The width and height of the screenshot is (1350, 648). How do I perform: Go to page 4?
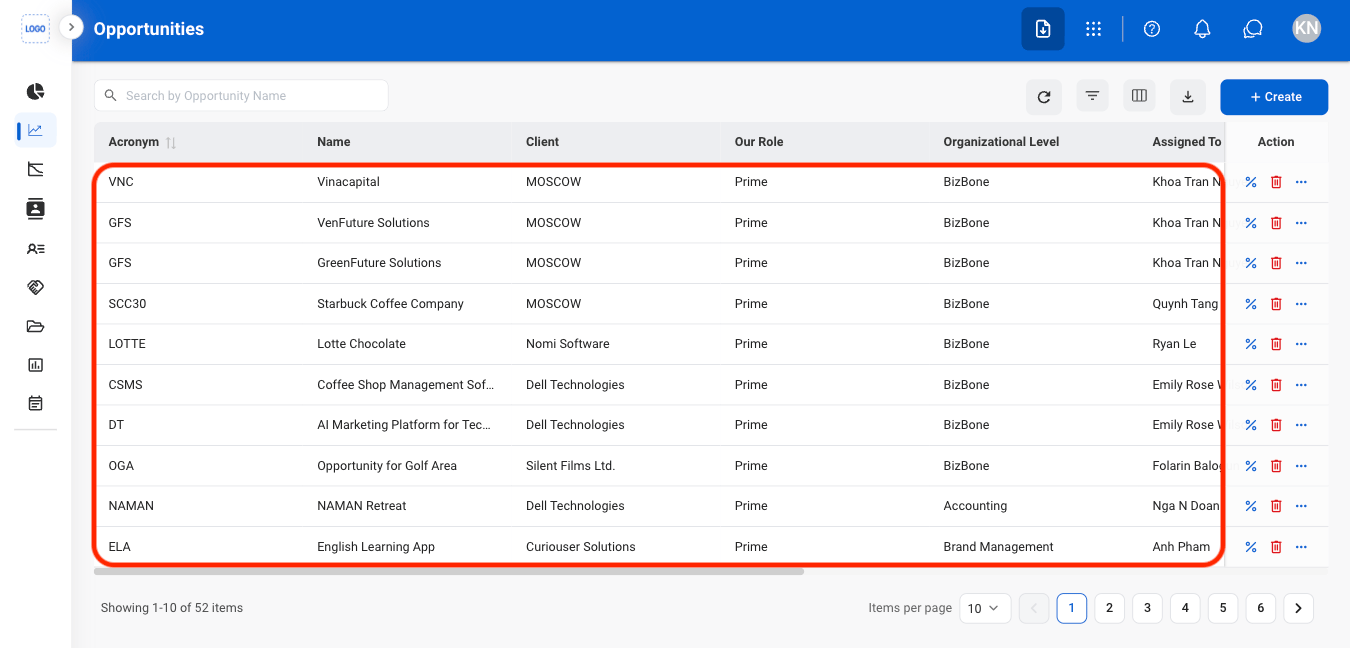1185,608
